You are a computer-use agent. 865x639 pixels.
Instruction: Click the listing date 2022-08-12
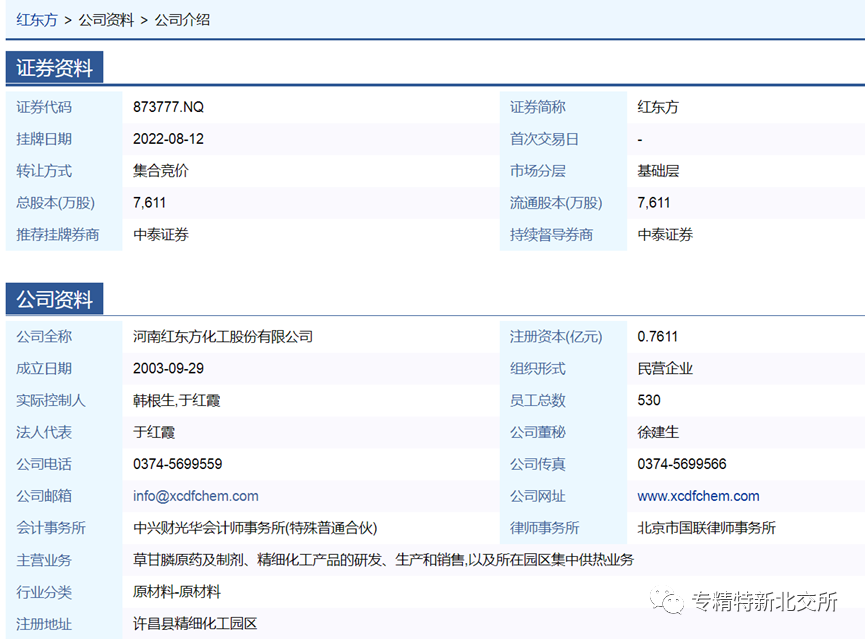pyautogui.click(x=168, y=139)
